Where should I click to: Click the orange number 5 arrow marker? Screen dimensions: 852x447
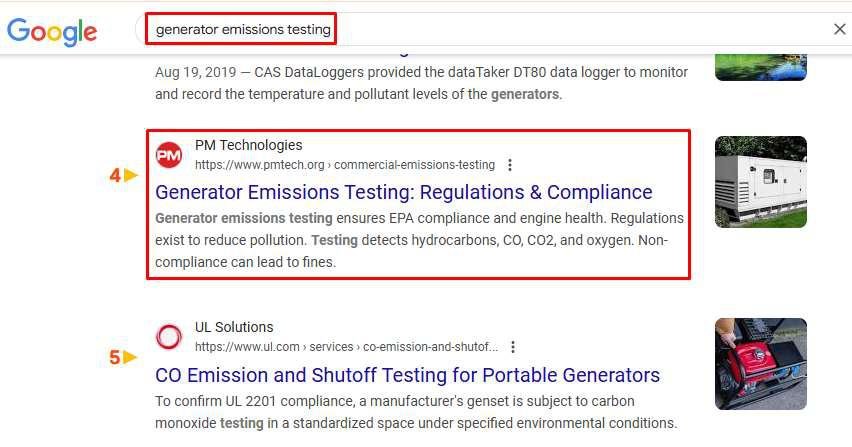pos(123,357)
